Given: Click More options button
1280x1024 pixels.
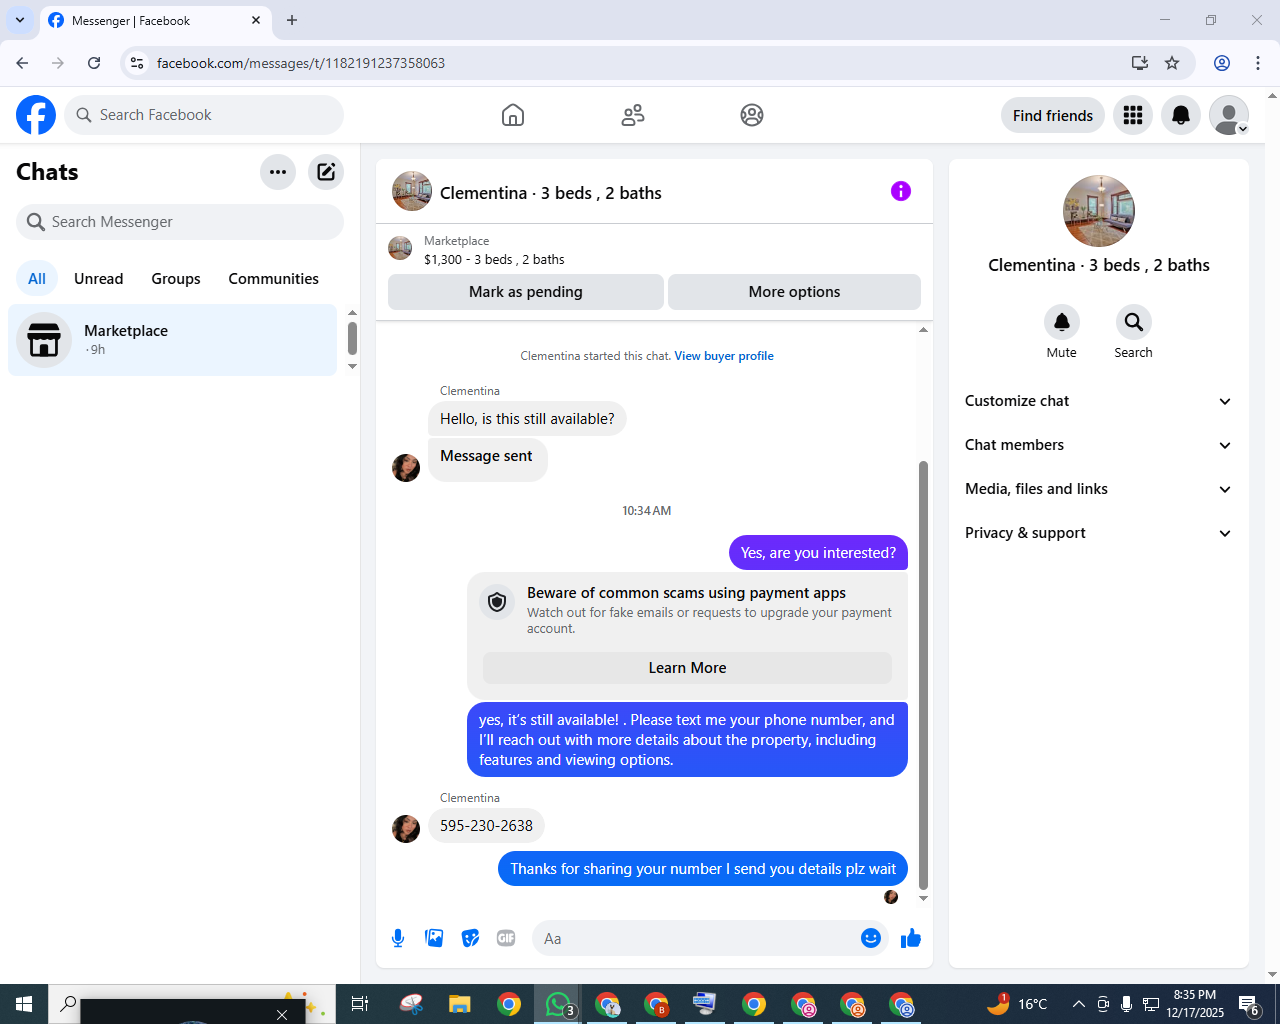Looking at the screenshot, I should [795, 292].
